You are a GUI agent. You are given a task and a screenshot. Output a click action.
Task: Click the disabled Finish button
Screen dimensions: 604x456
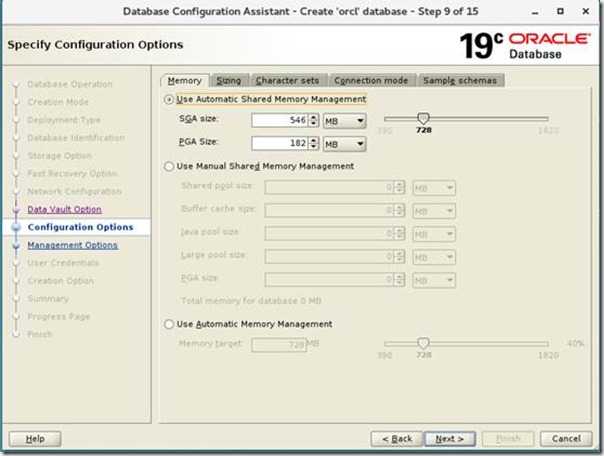pyautogui.click(x=508, y=439)
